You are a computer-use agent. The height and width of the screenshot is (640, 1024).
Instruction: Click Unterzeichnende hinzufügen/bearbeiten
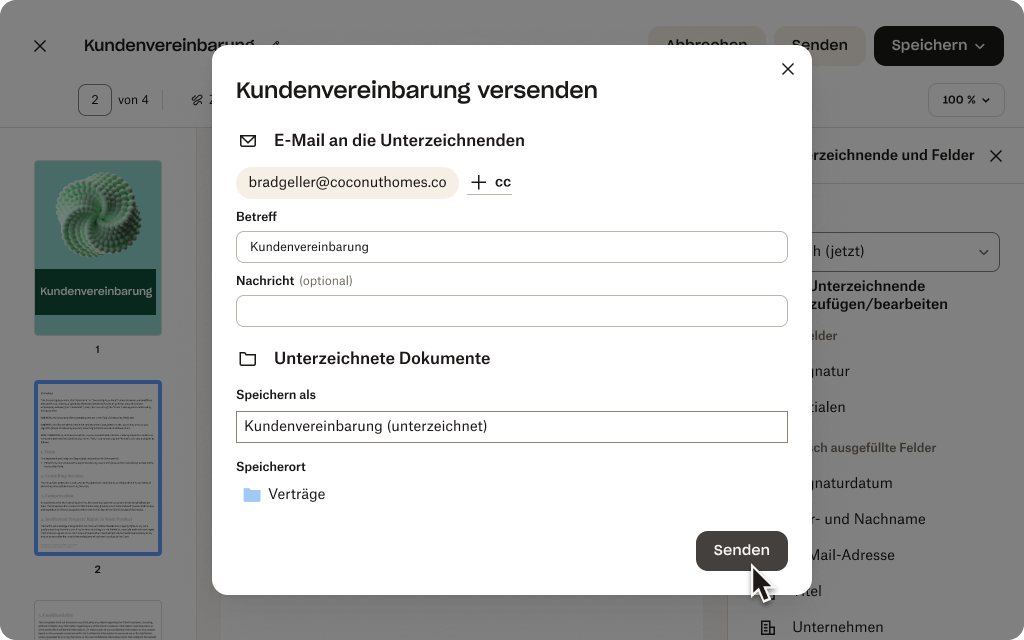[x=878, y=295]
